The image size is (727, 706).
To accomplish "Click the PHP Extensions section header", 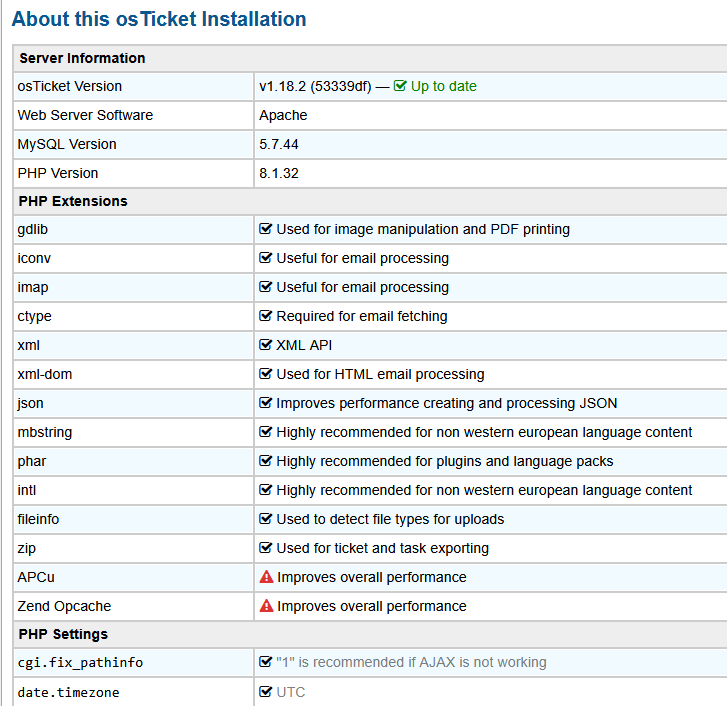I will tap(73, 201).
